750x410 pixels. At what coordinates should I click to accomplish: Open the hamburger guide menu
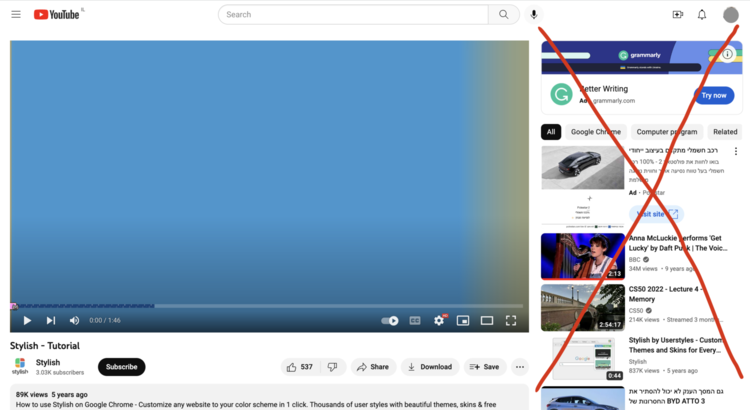click(16, 14)
